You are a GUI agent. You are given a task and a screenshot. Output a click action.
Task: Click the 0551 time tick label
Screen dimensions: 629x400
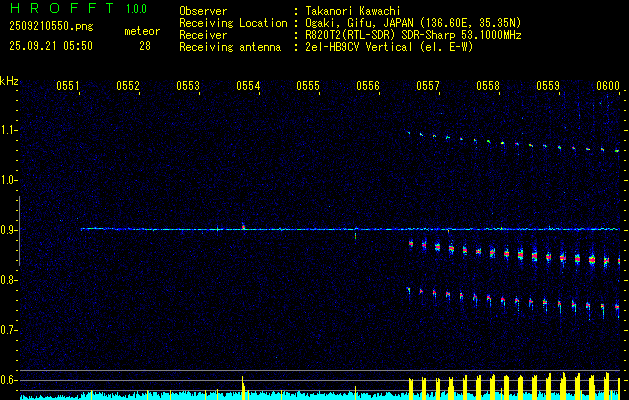pyautogui.click(x=68, y=87)
